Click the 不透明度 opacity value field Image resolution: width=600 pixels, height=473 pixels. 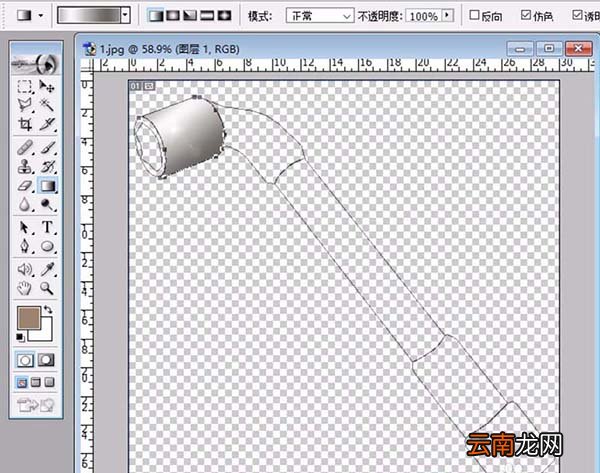(423, 16)
